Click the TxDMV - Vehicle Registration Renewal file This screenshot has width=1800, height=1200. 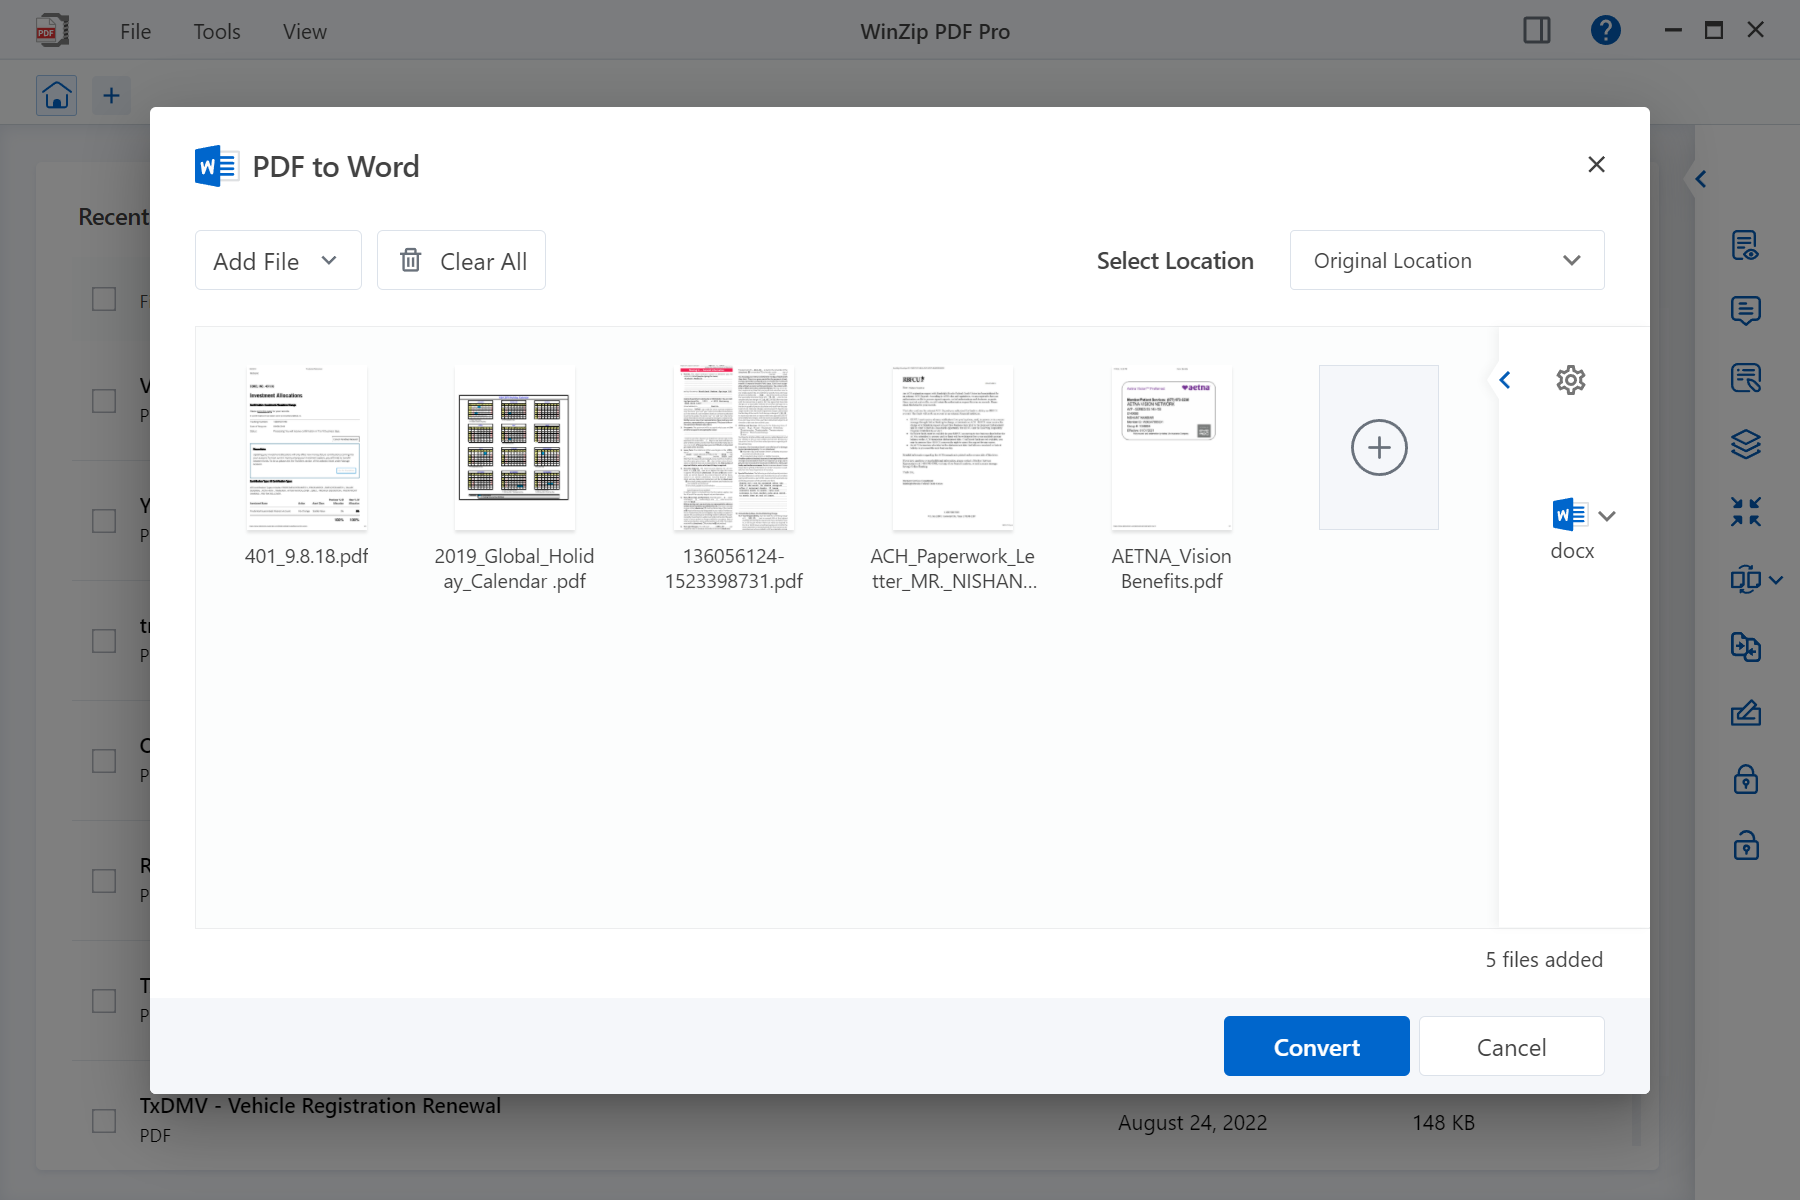320,1105
